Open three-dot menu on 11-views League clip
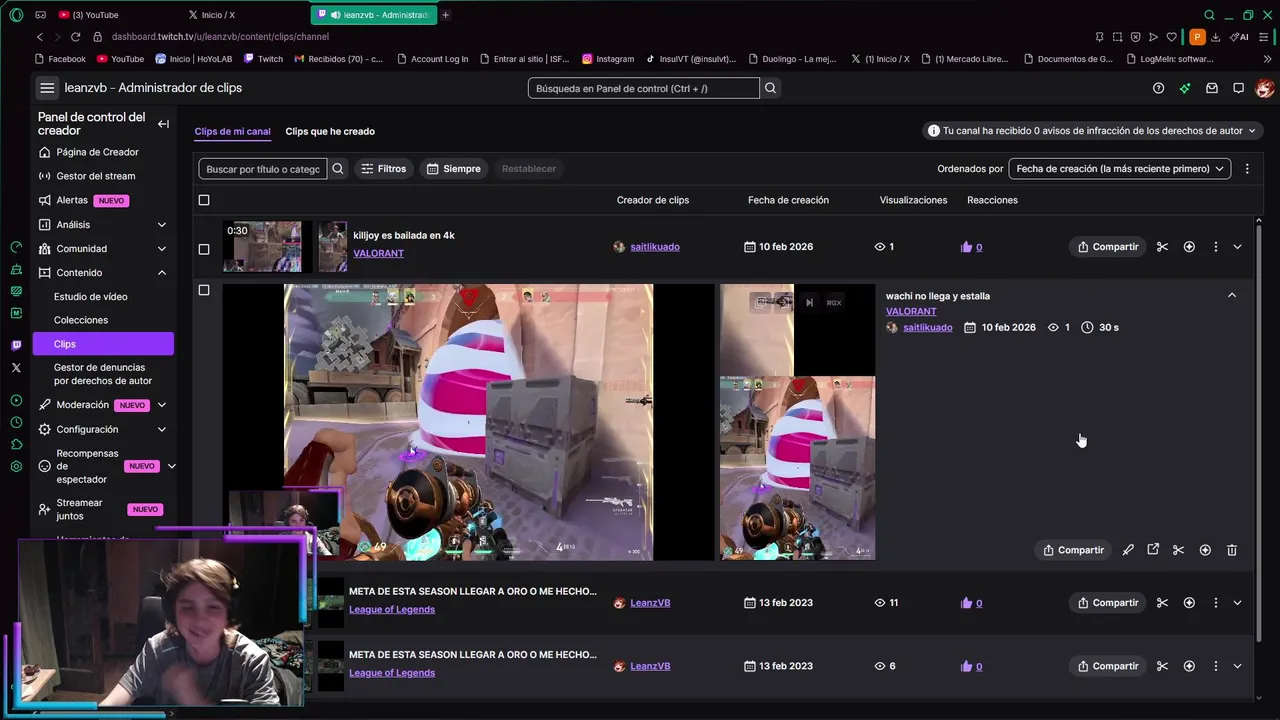 (x=1216, y=603)
